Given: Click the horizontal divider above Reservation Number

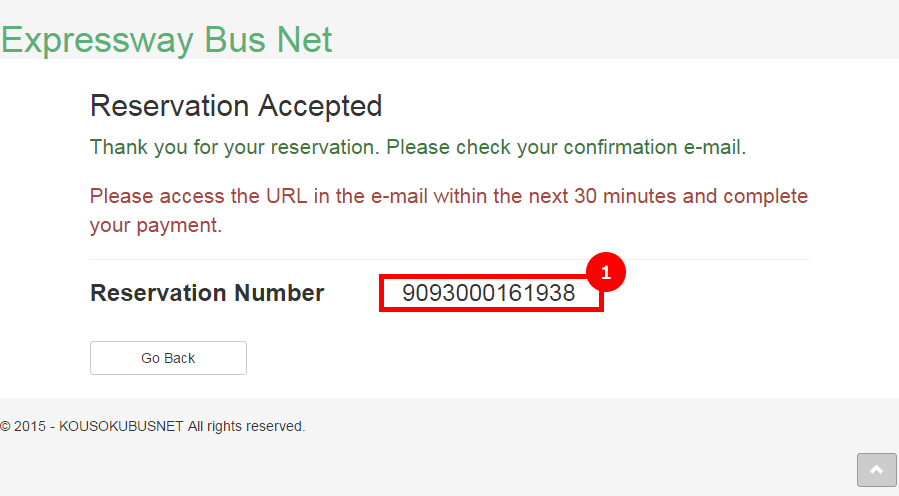Looking at the screenshot, I should click(450, 260).
